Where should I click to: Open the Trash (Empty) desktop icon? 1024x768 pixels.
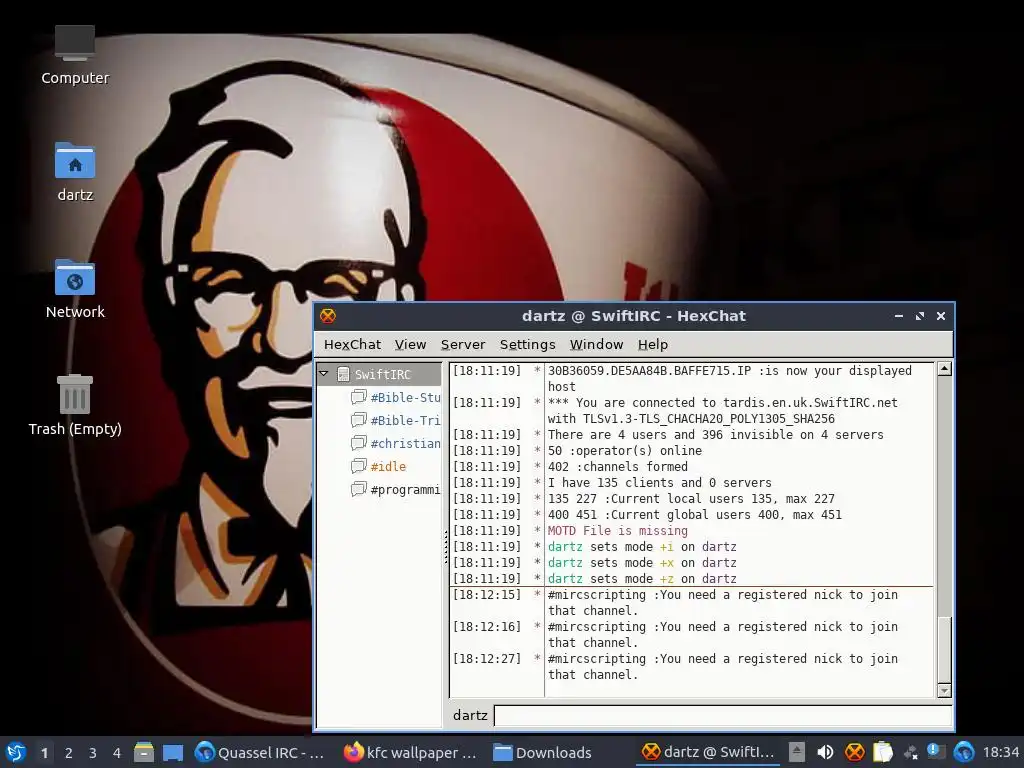[74, 405]
